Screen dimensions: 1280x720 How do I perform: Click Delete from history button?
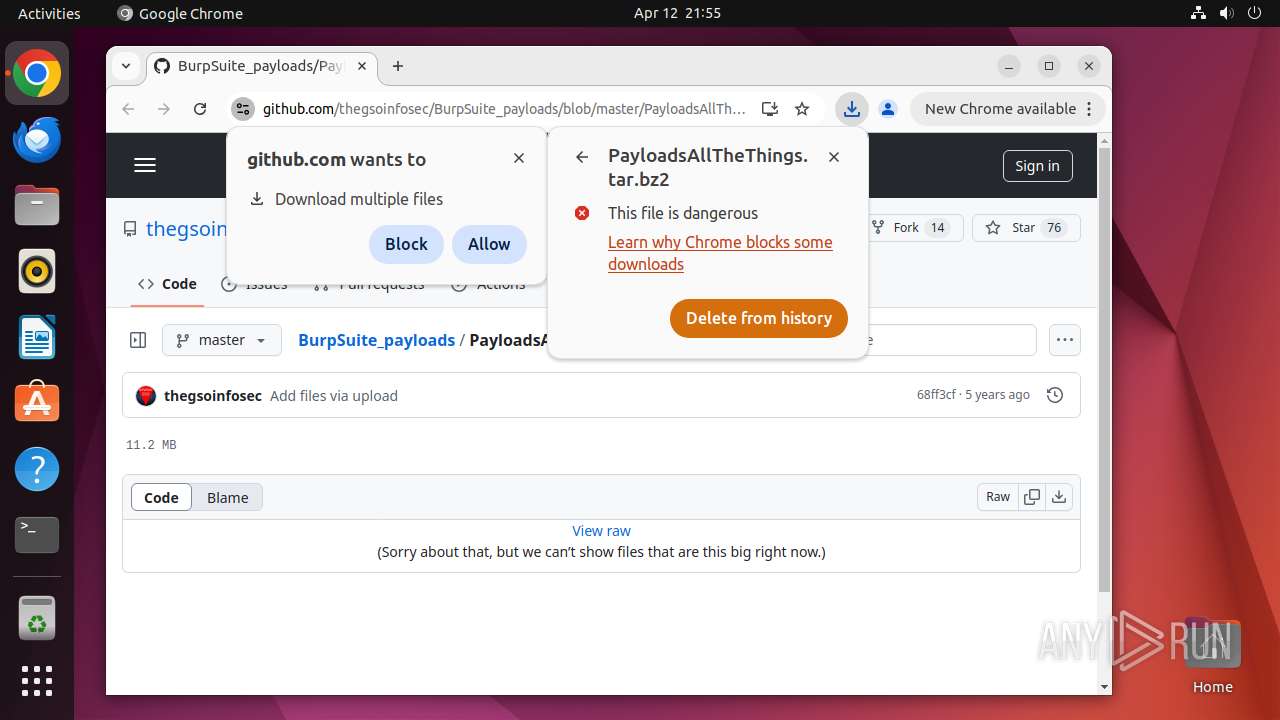(x=759, y=318)
